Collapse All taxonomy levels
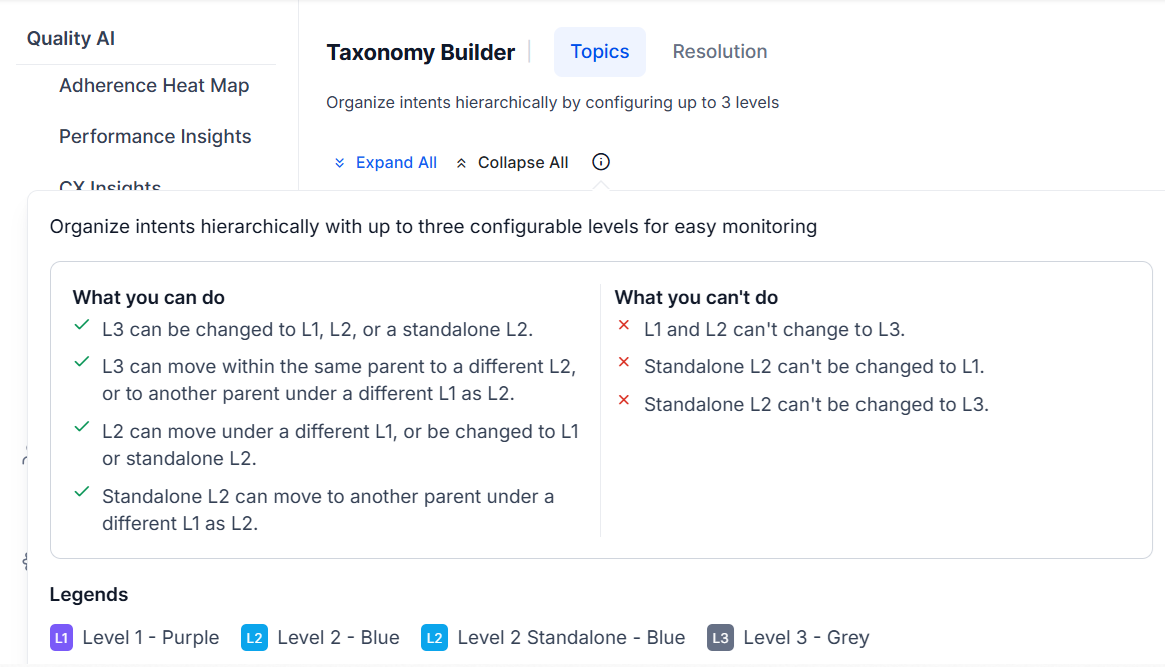 (x=512, y=163)
